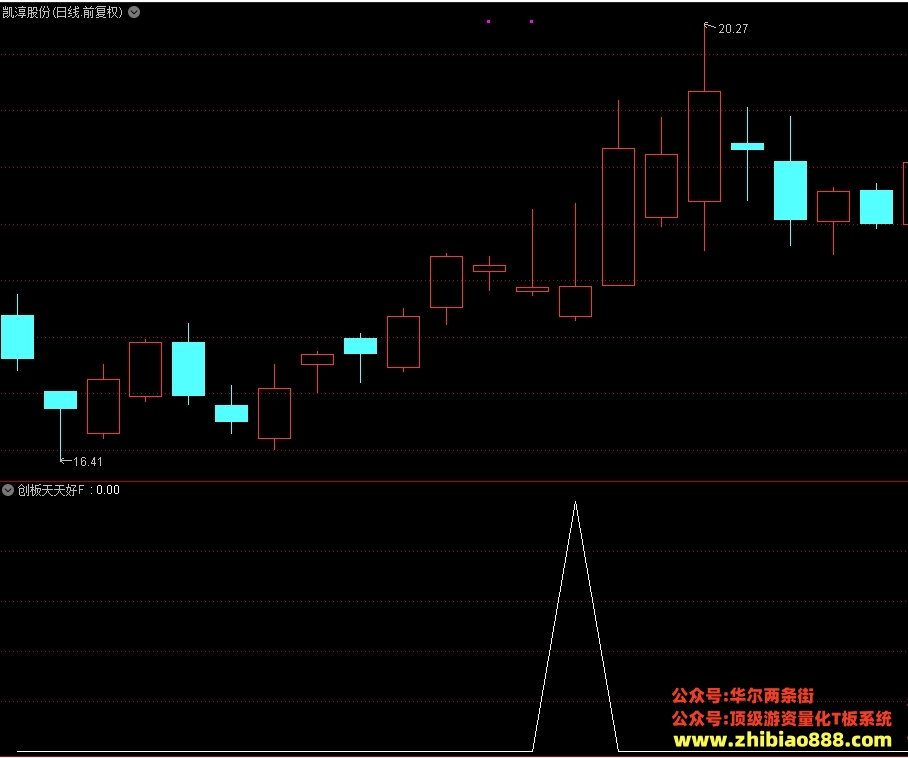This screenshot has width=908, height=758.
Task: Click the 公众号:华尔两条街 watermark text
Action: point(743,695)
